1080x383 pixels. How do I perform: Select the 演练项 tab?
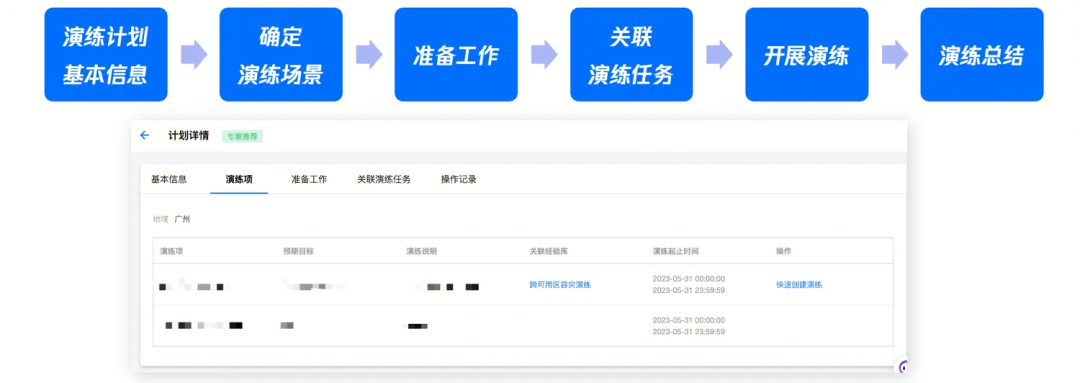[x=239, y=180]
